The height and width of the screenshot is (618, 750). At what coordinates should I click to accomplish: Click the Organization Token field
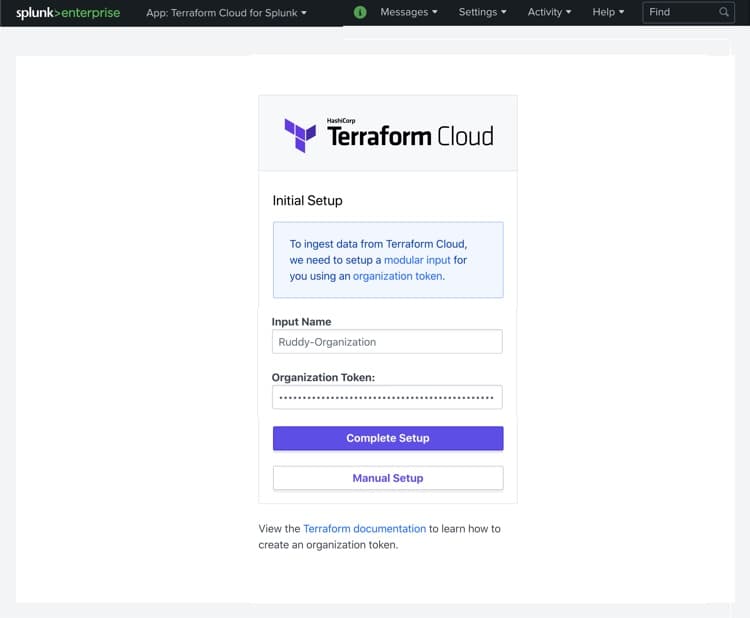pyautogui.click(x=387, y=397)
